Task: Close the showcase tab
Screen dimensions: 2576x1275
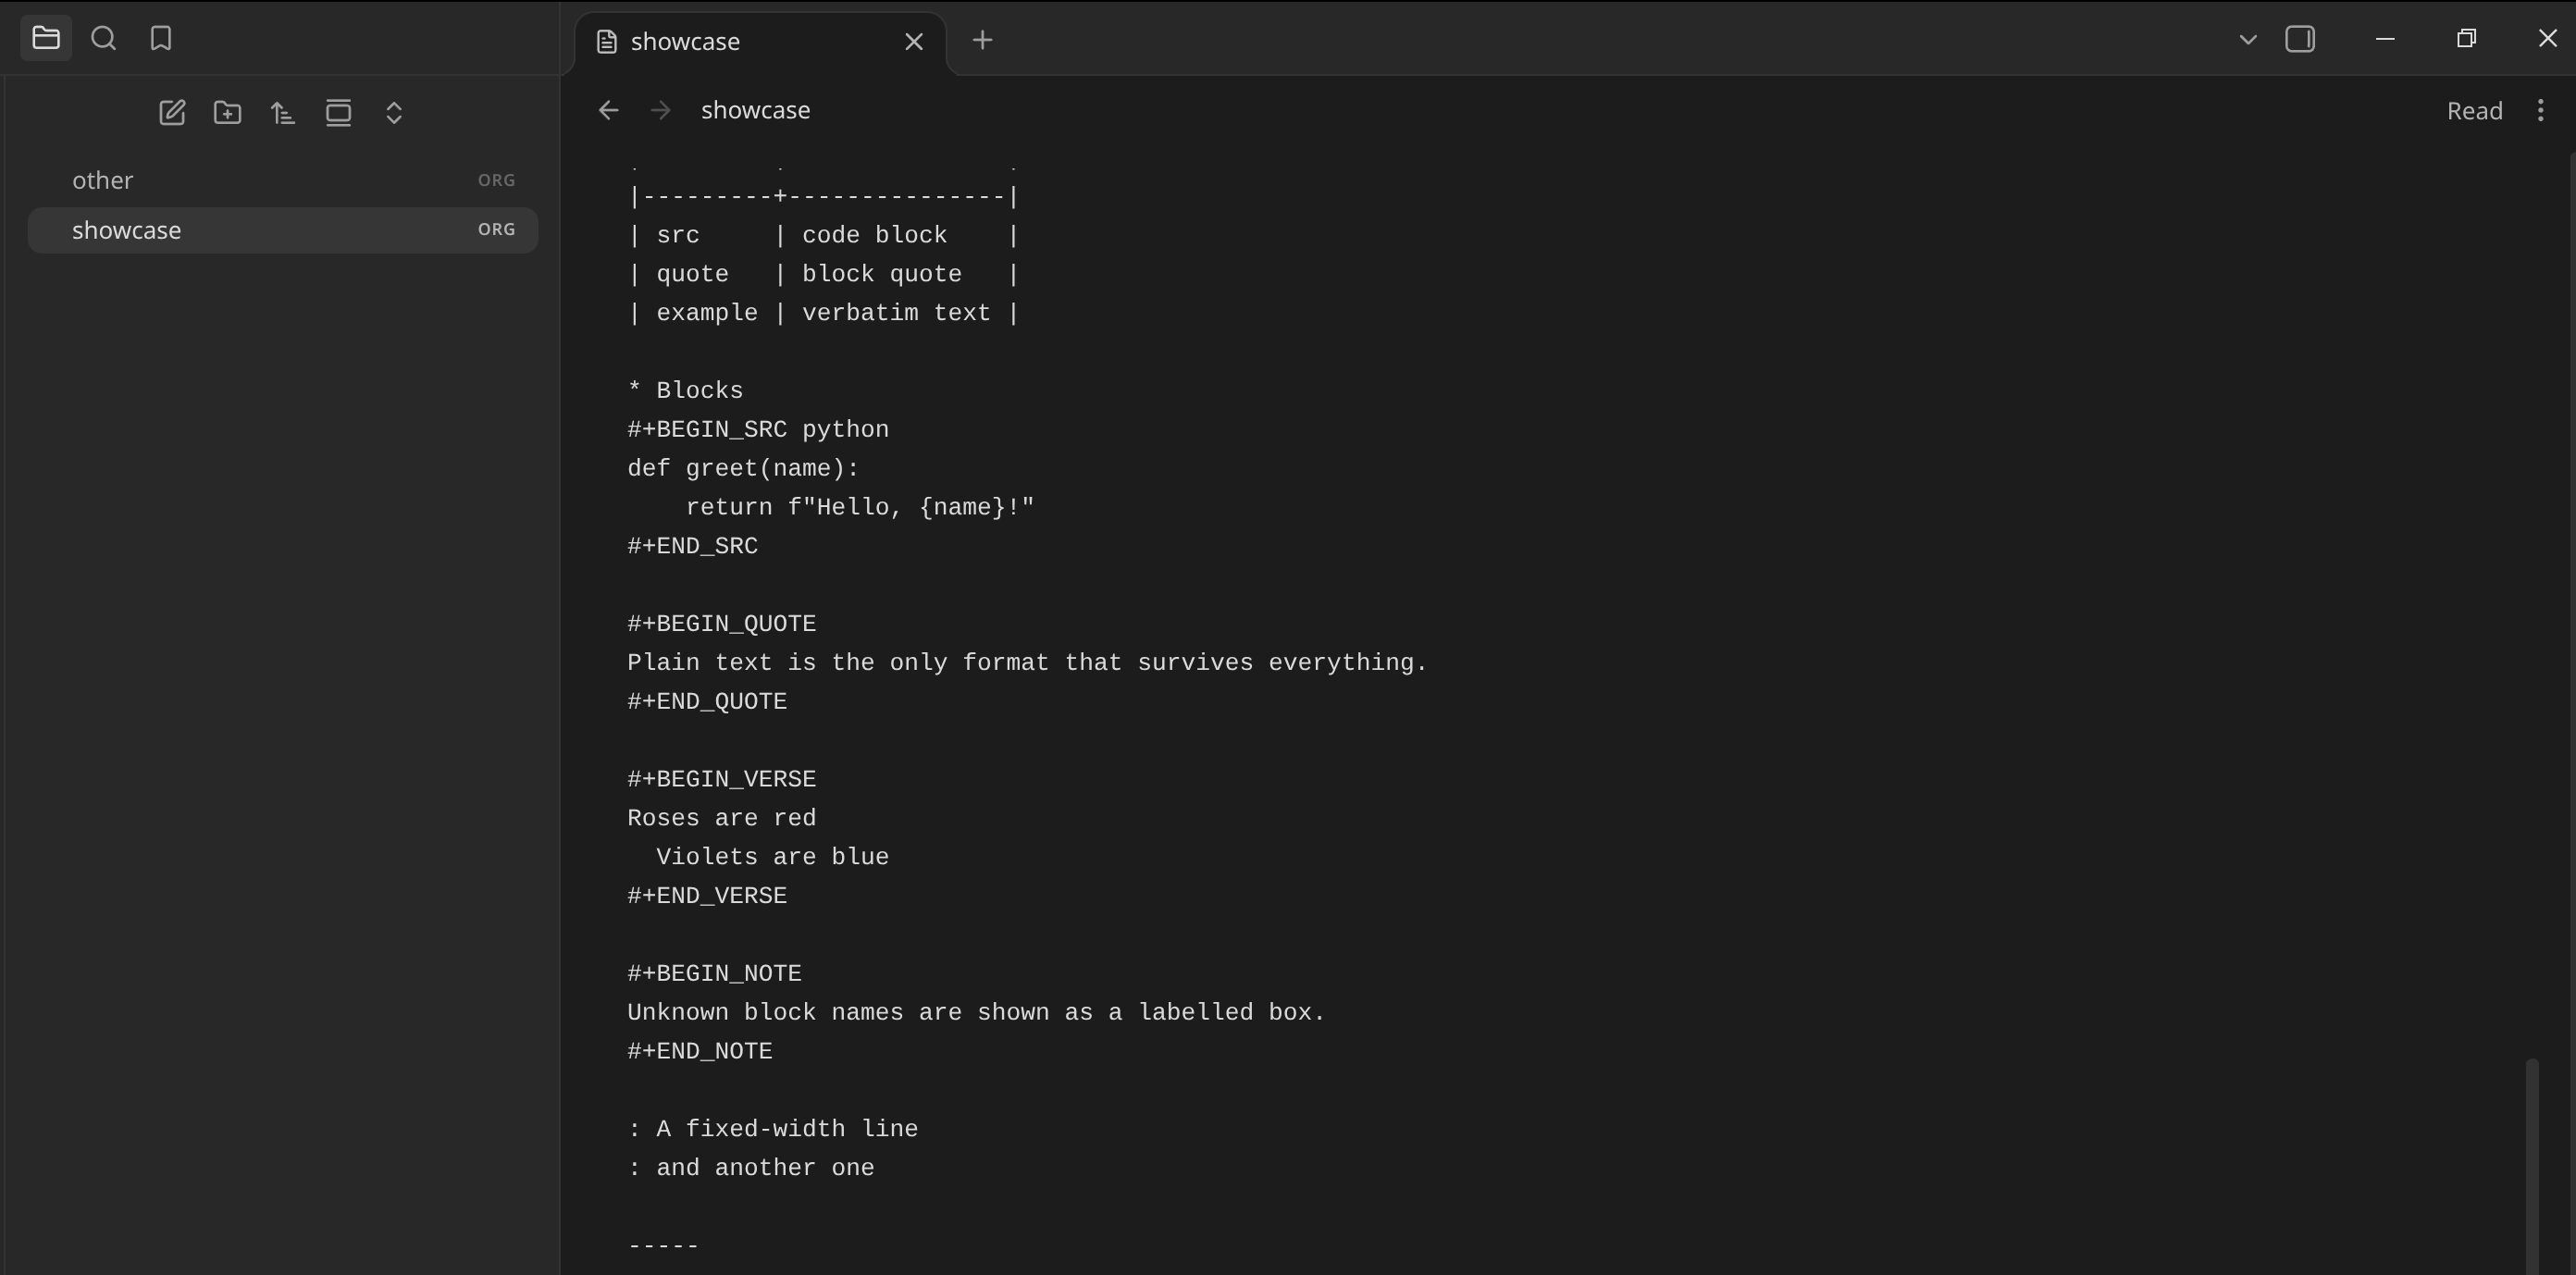Action: pos(914,42)
